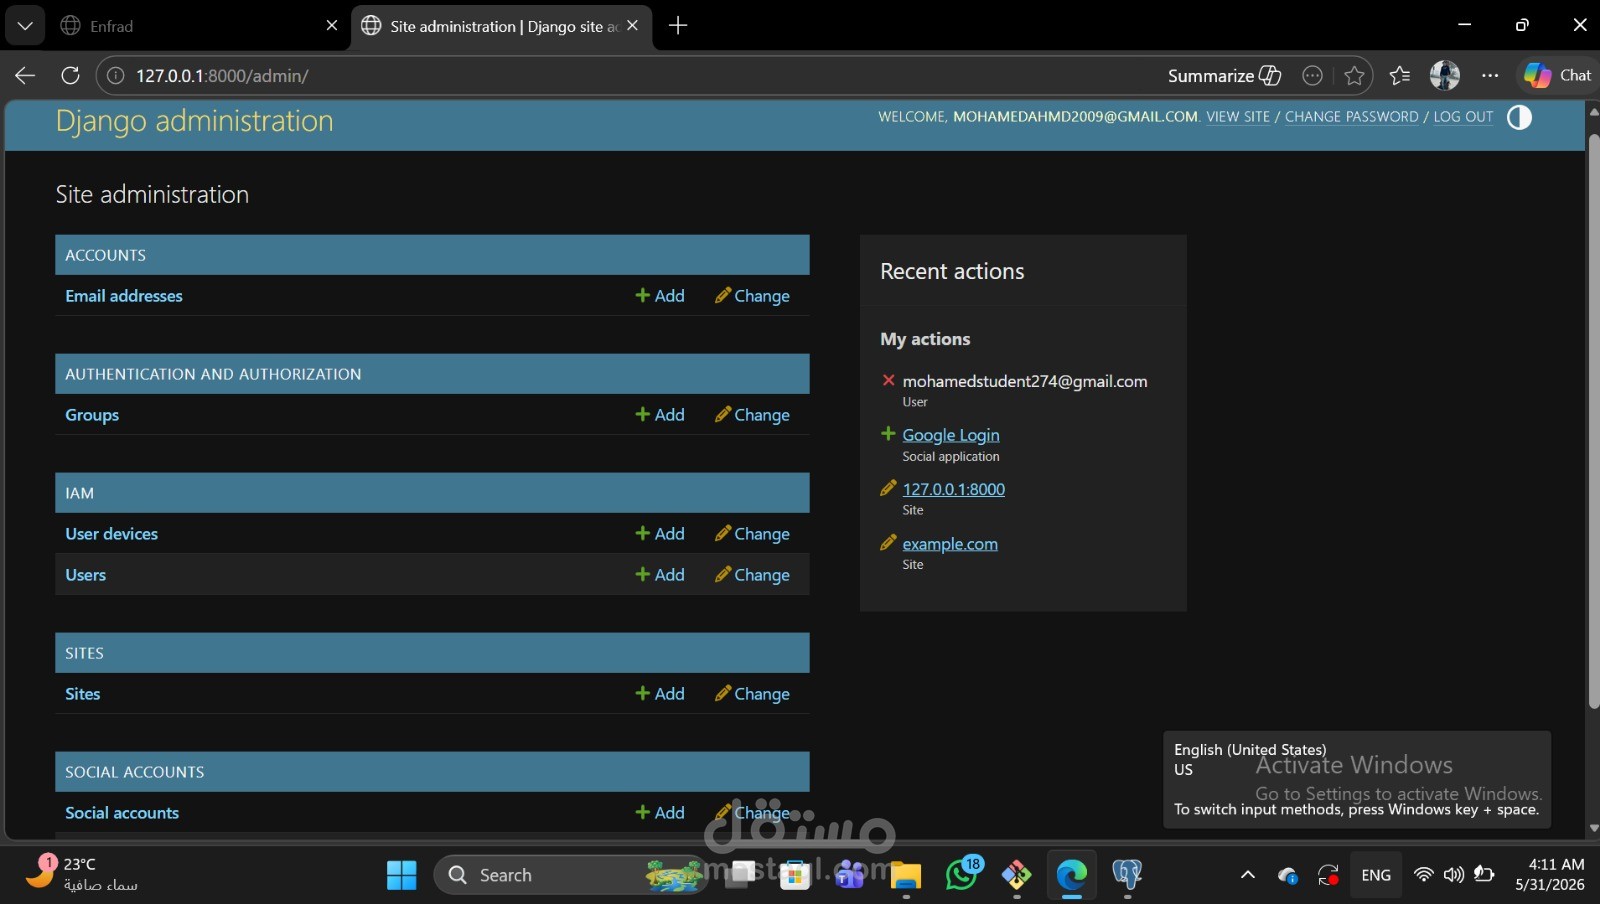Open Change link for Groups
This screenshot has height=904, width=1600.
pos(752,415)
